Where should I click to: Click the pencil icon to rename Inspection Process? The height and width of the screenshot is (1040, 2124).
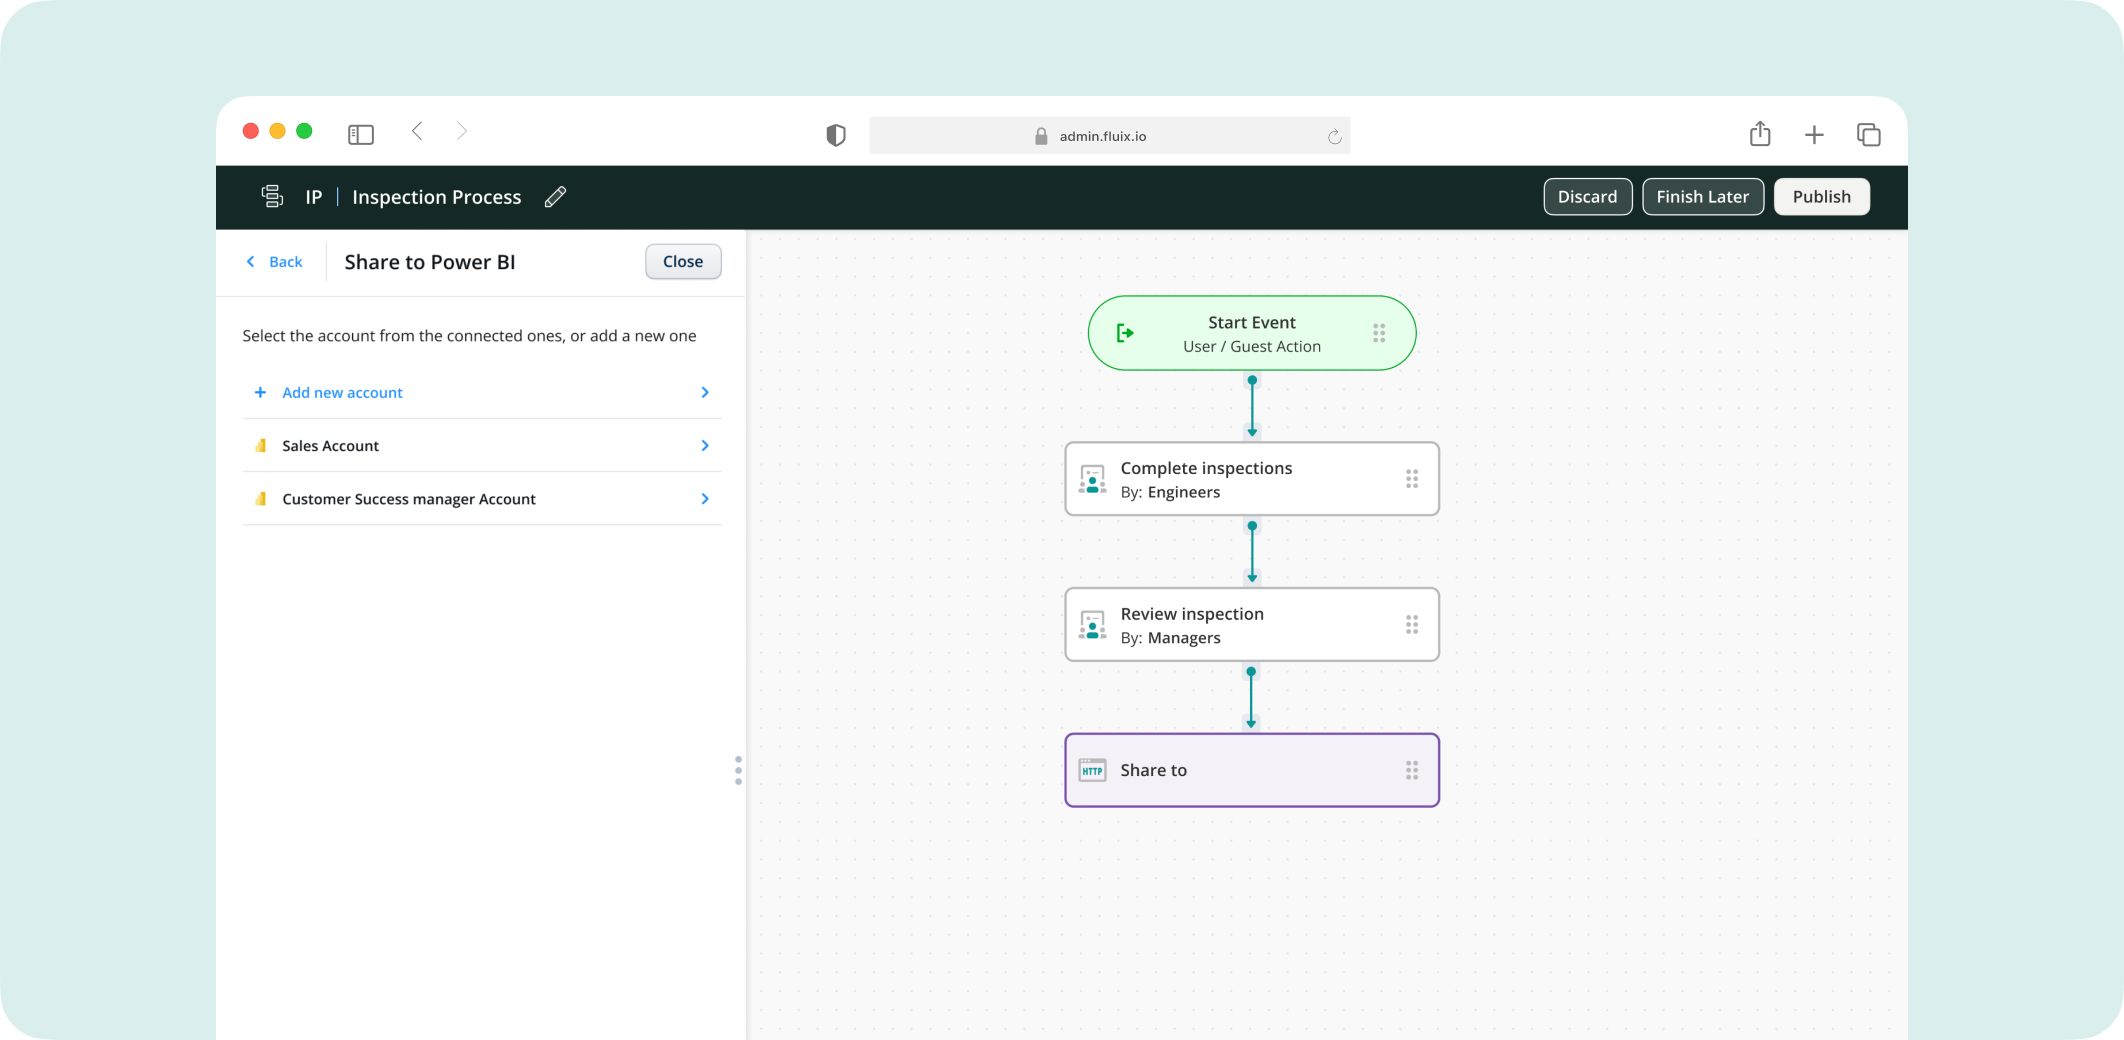point(555,197)
